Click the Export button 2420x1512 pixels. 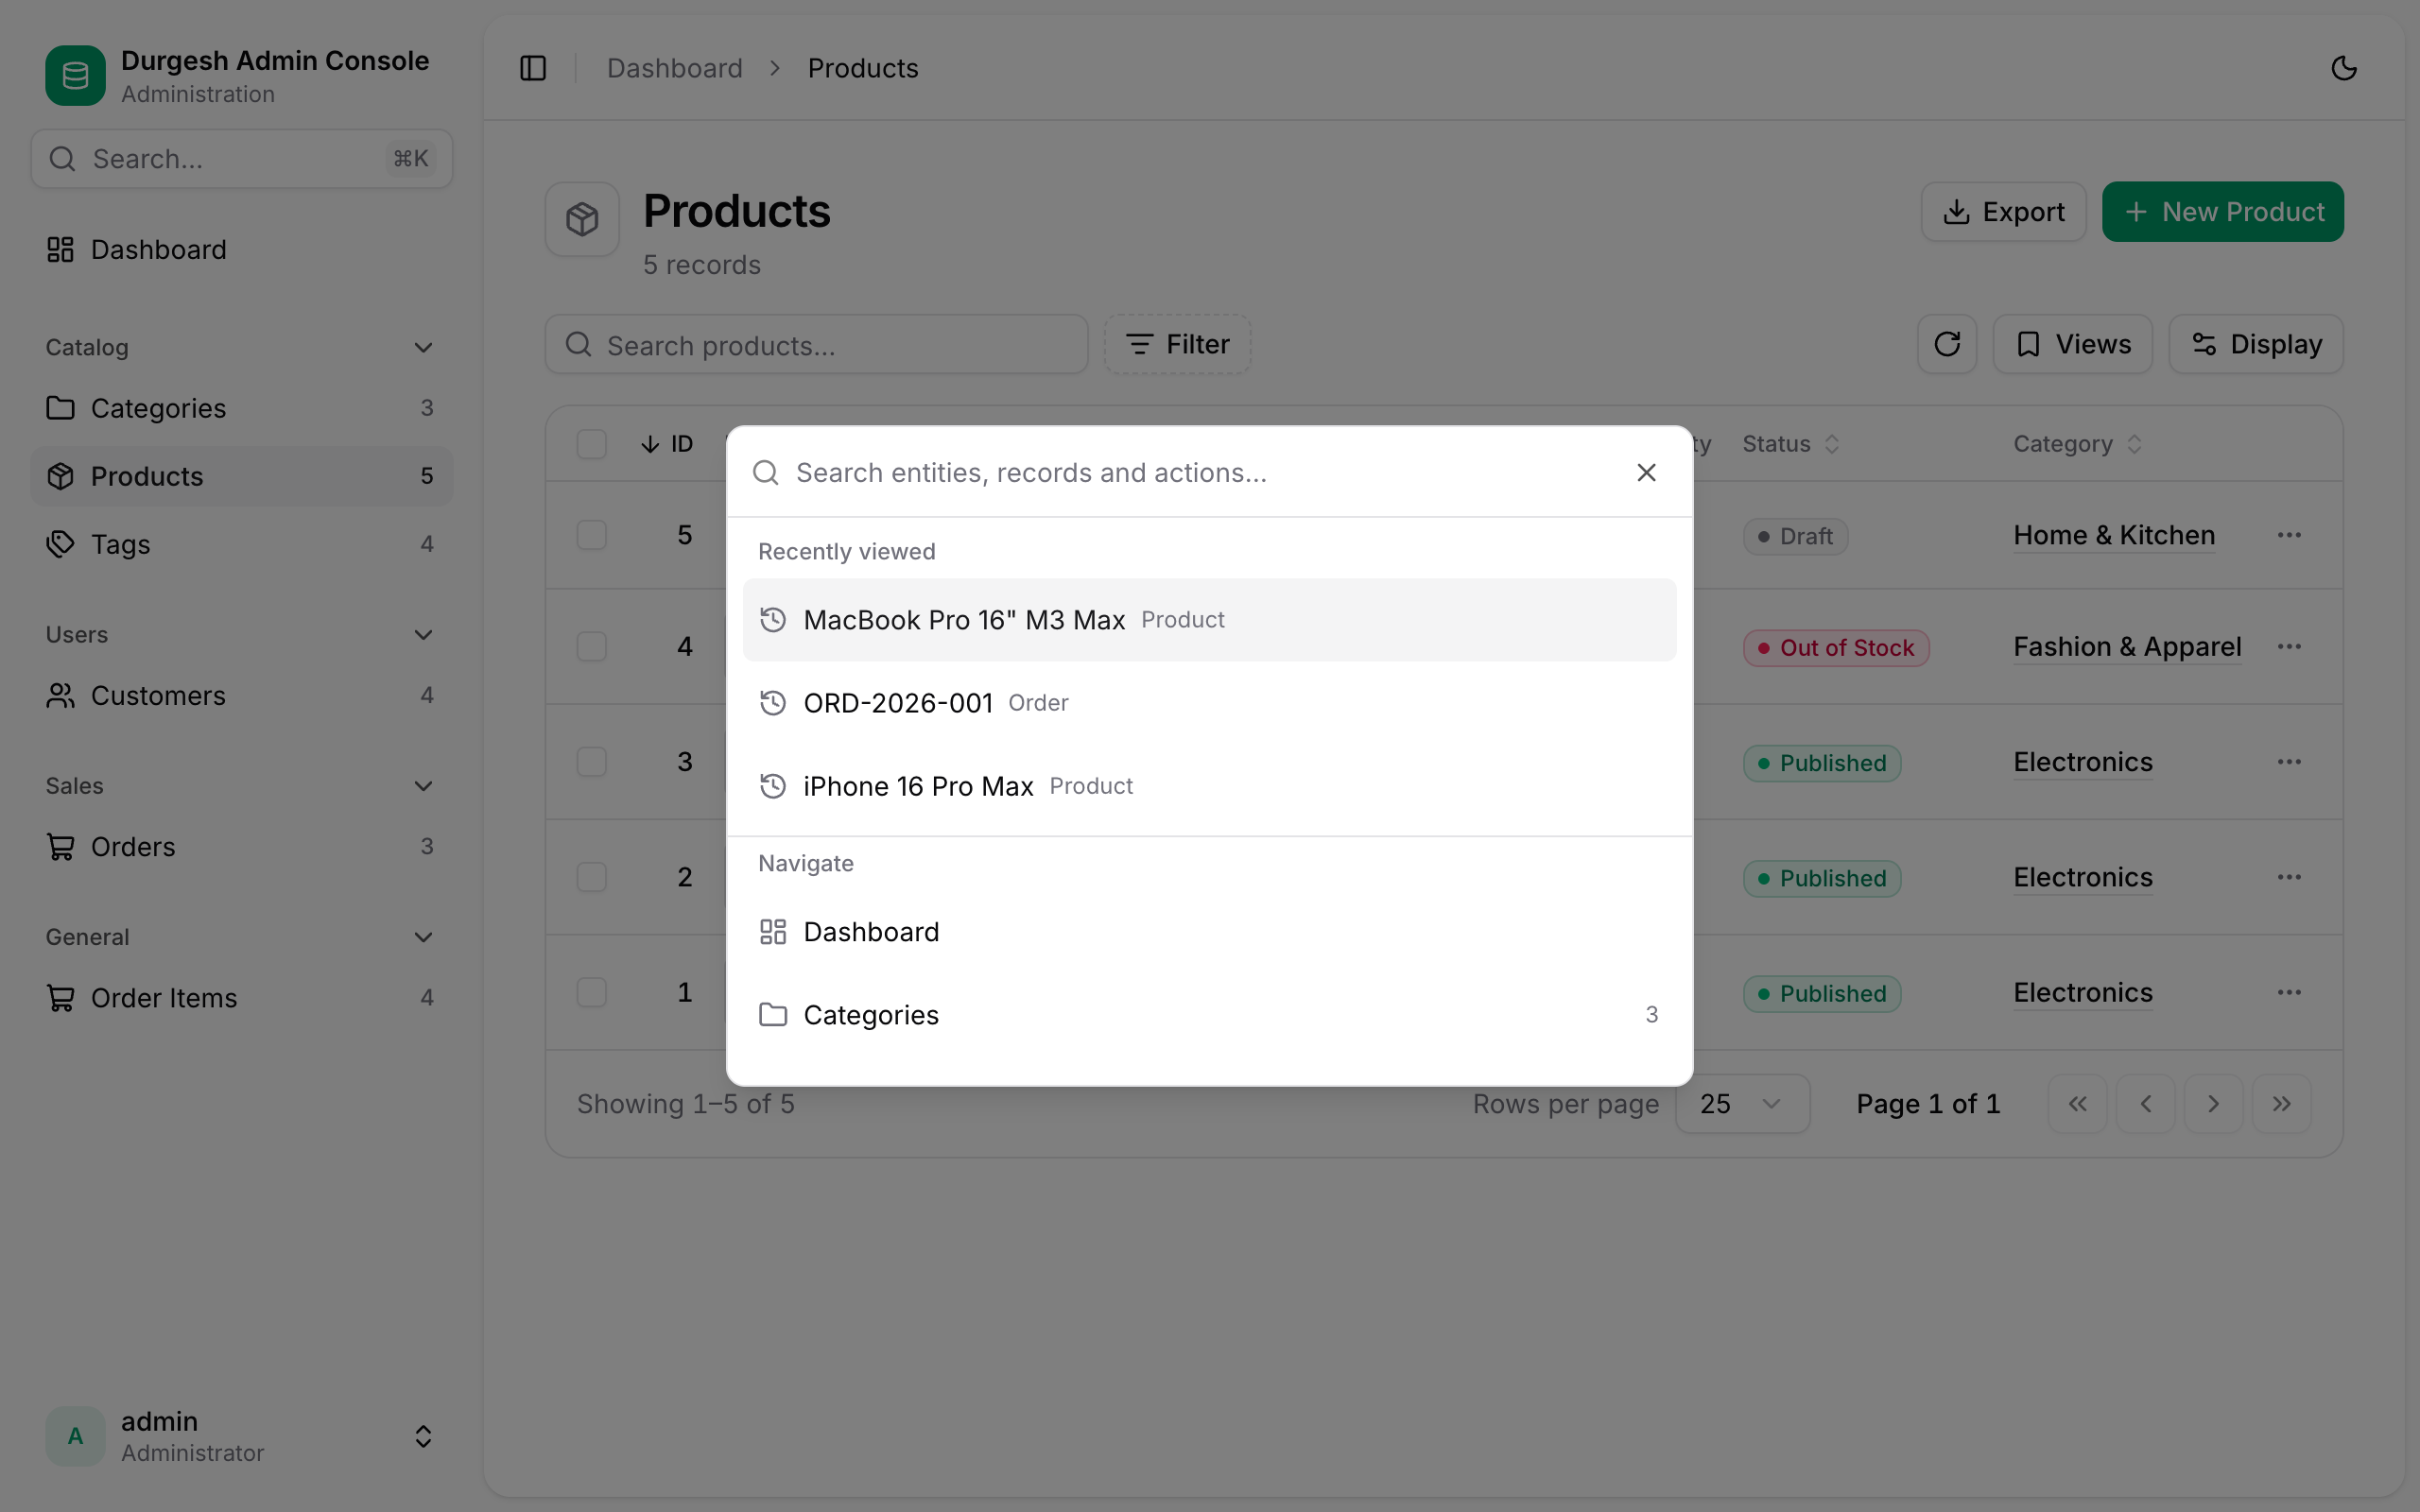click(x=2003, y=211)
